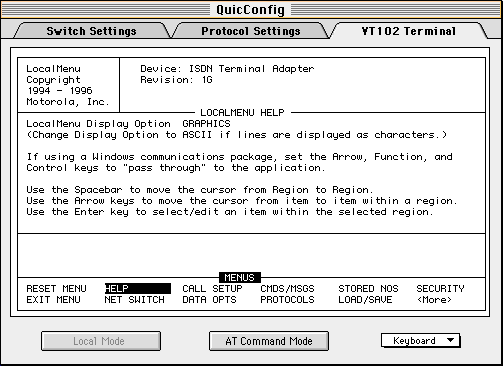This screenshot has width=503, height=366.
Task: Click the Motorola, Inc. copyright text
Action: point(68,102)
